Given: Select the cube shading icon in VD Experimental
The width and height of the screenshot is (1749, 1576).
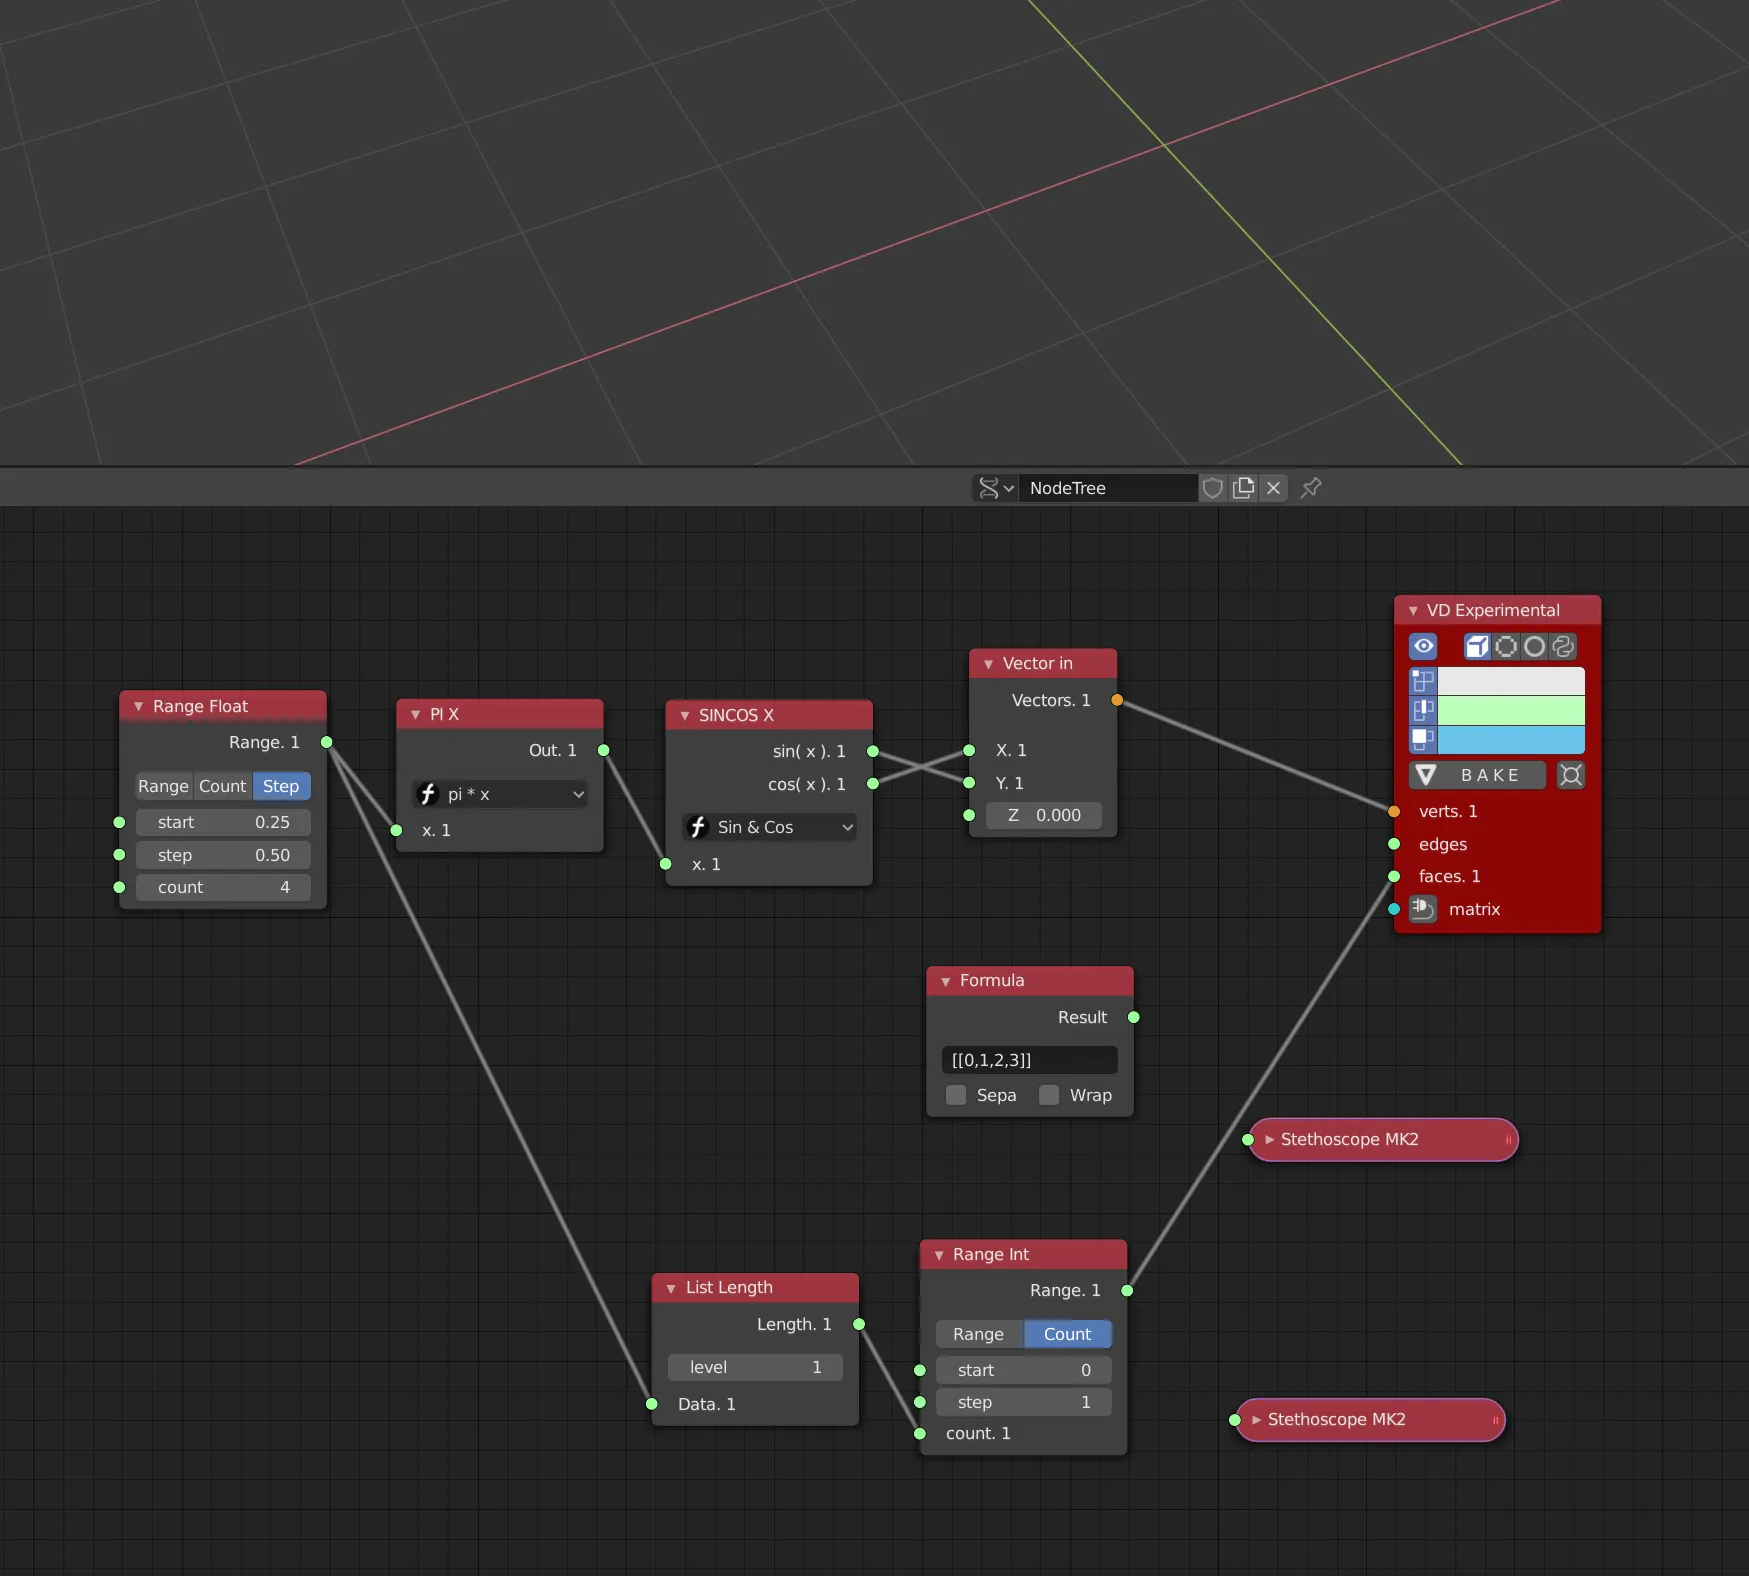Looking at the screenshot, I should (x=1476, y=647).
